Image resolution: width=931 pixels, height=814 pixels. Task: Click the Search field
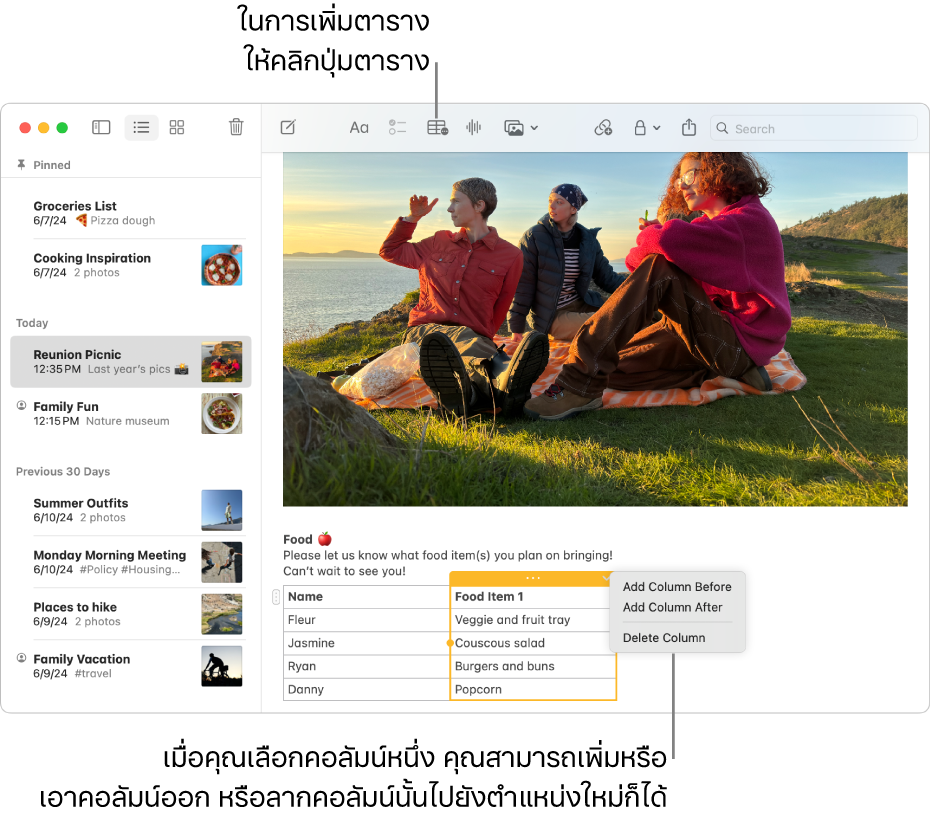coord(813,128)
